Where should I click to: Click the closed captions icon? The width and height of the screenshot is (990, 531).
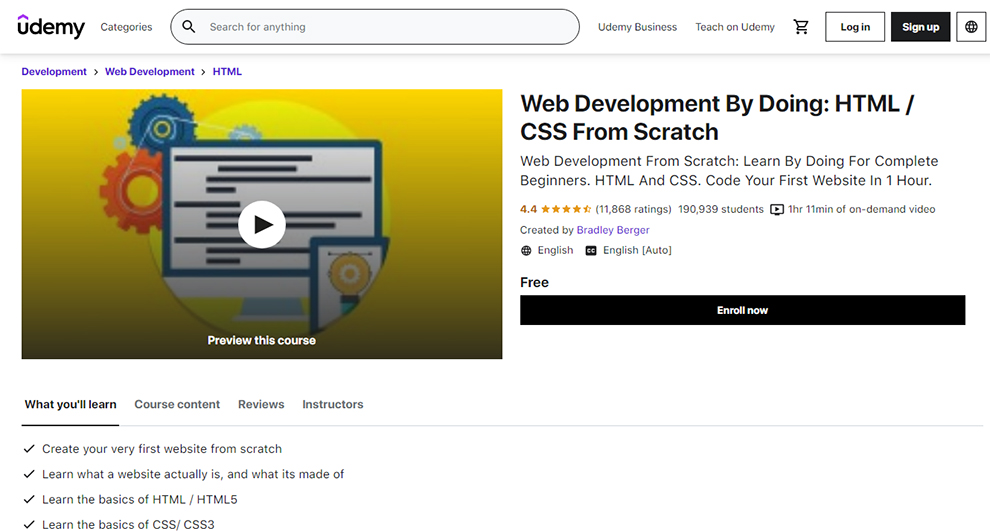pos(590,251)
